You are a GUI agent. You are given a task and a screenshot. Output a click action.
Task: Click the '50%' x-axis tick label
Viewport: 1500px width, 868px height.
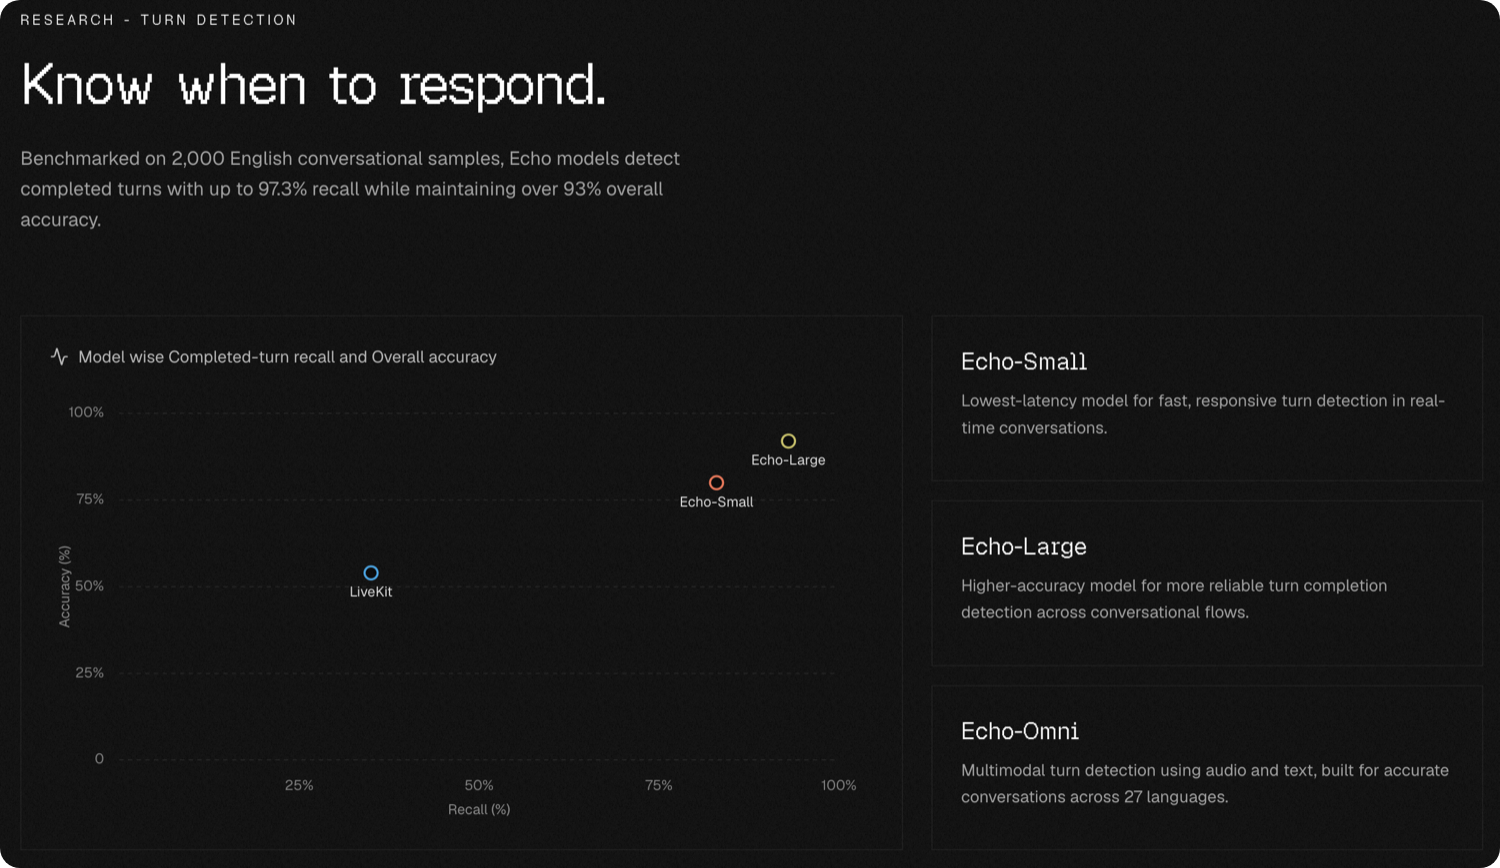[479, 785]
